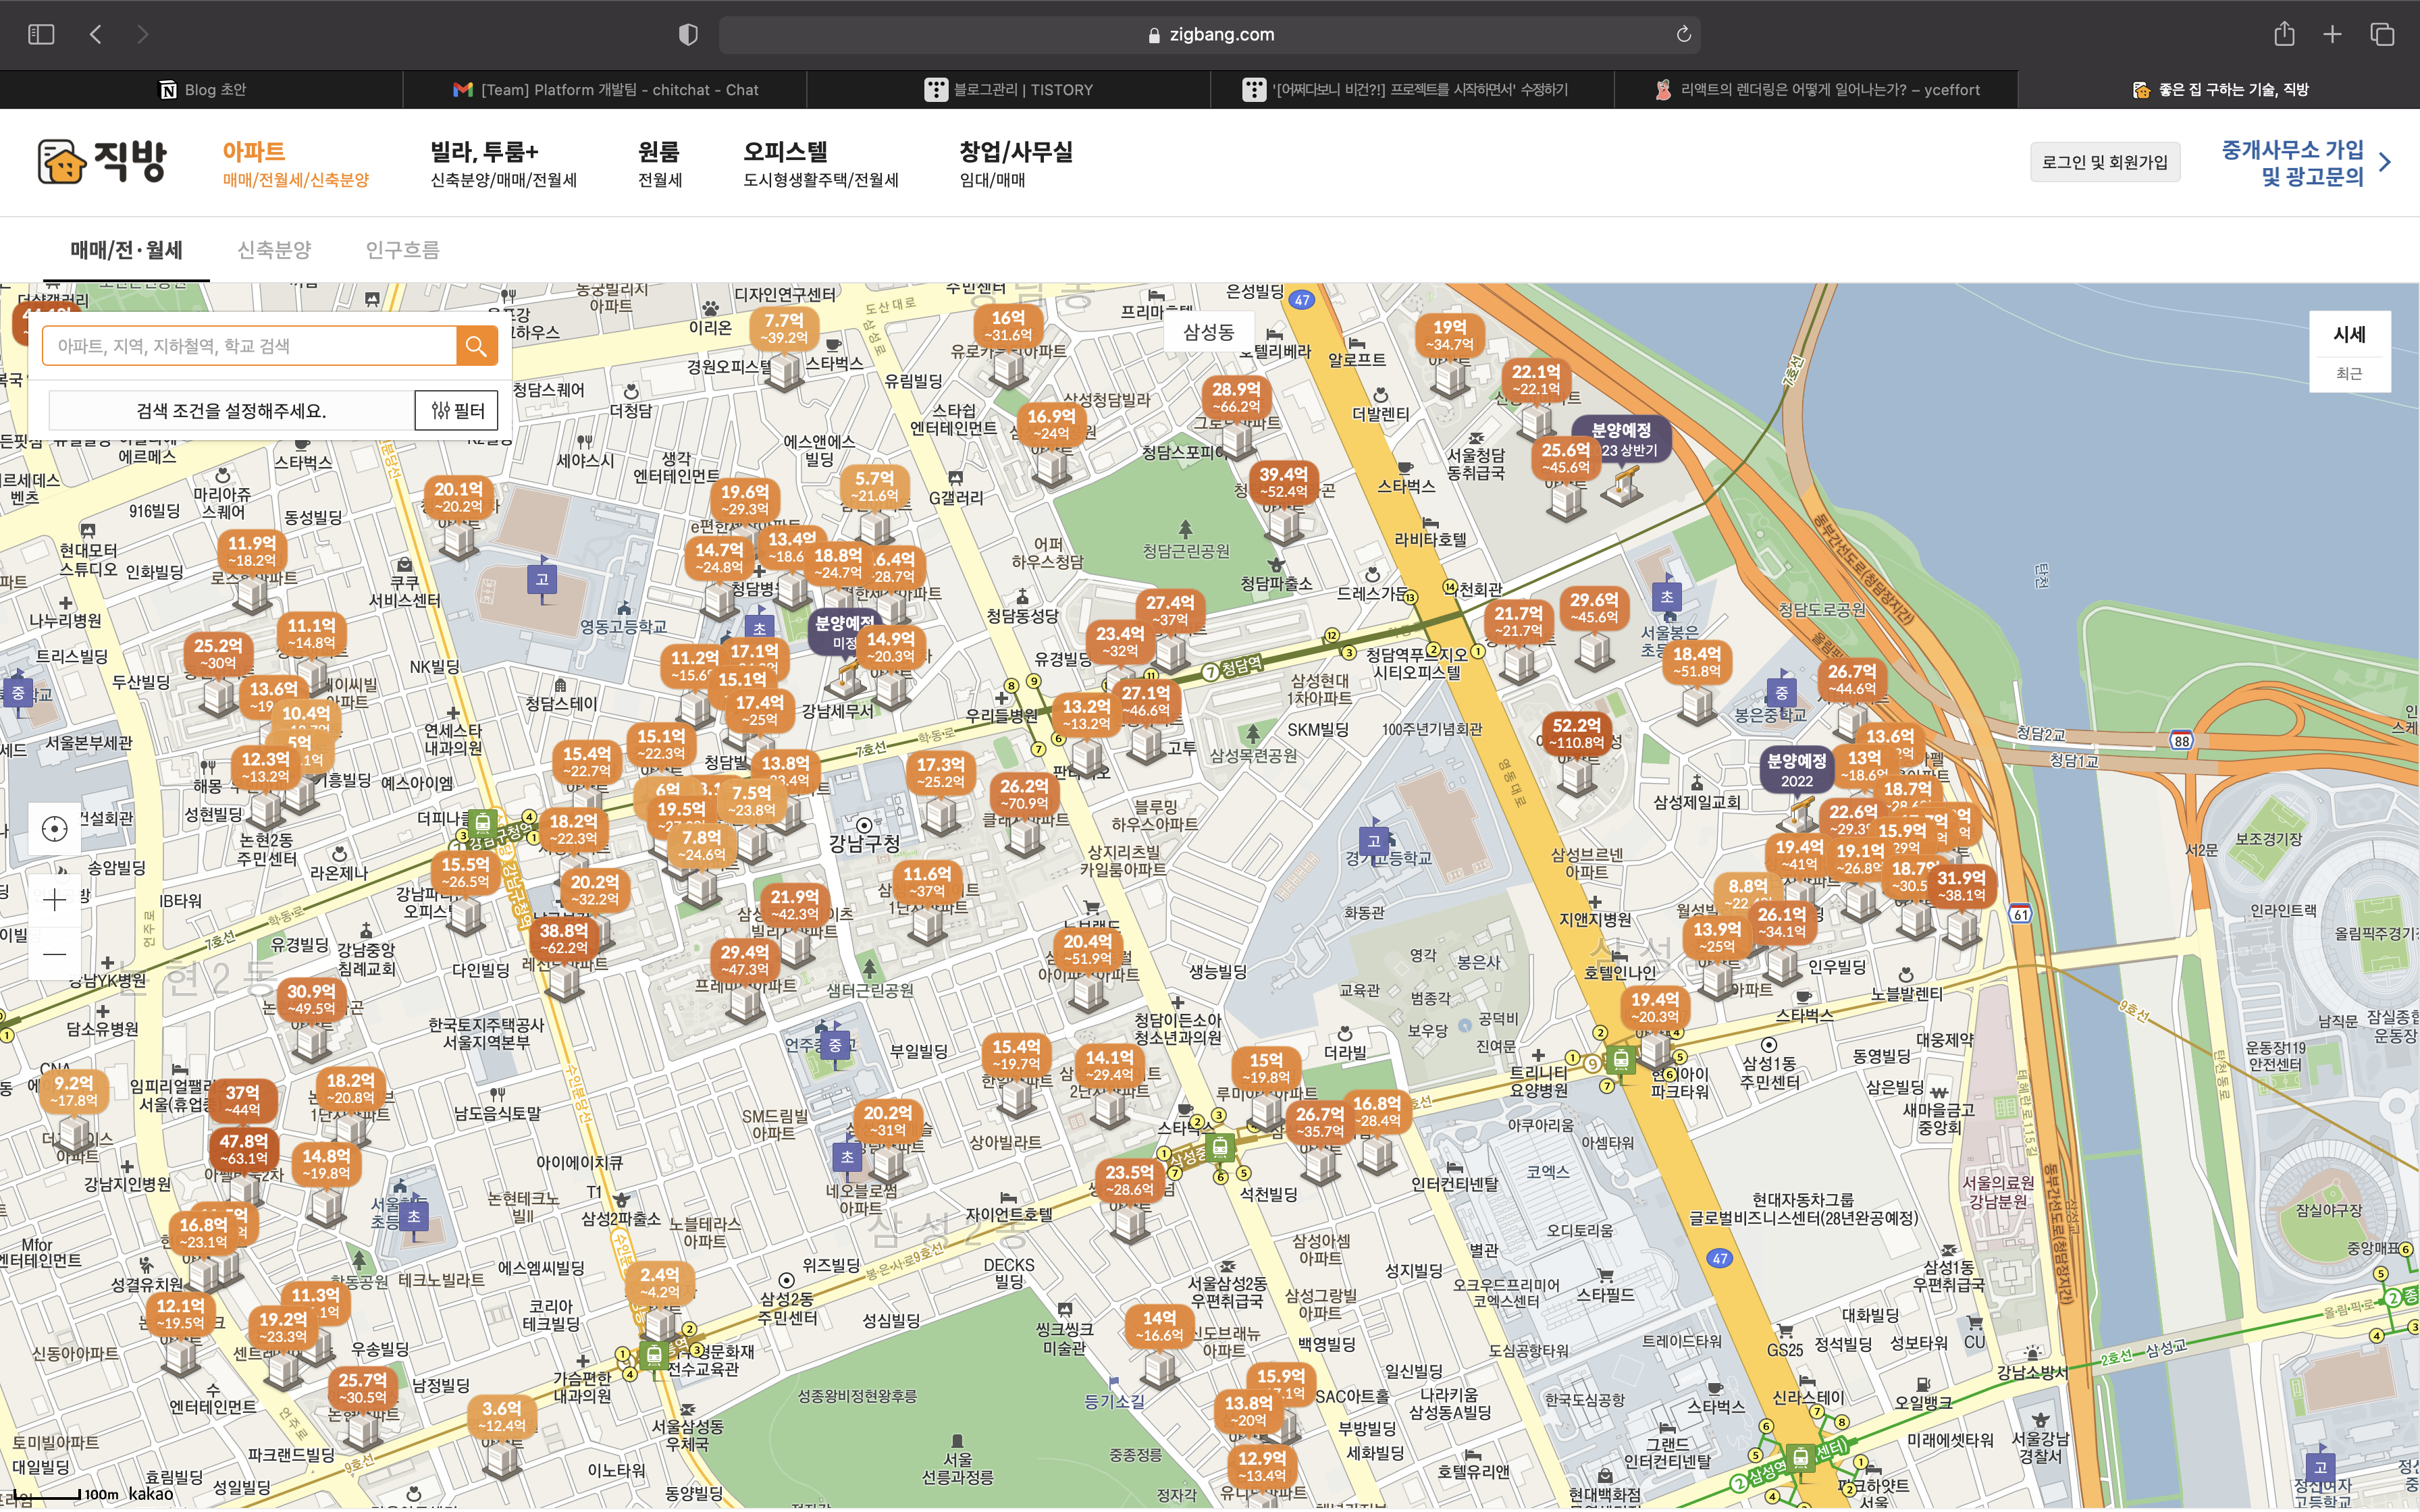Switch to the 인구흐름 tab
The height and width of the screenshot is (1512, 2420).
click(x=402, y=250)
